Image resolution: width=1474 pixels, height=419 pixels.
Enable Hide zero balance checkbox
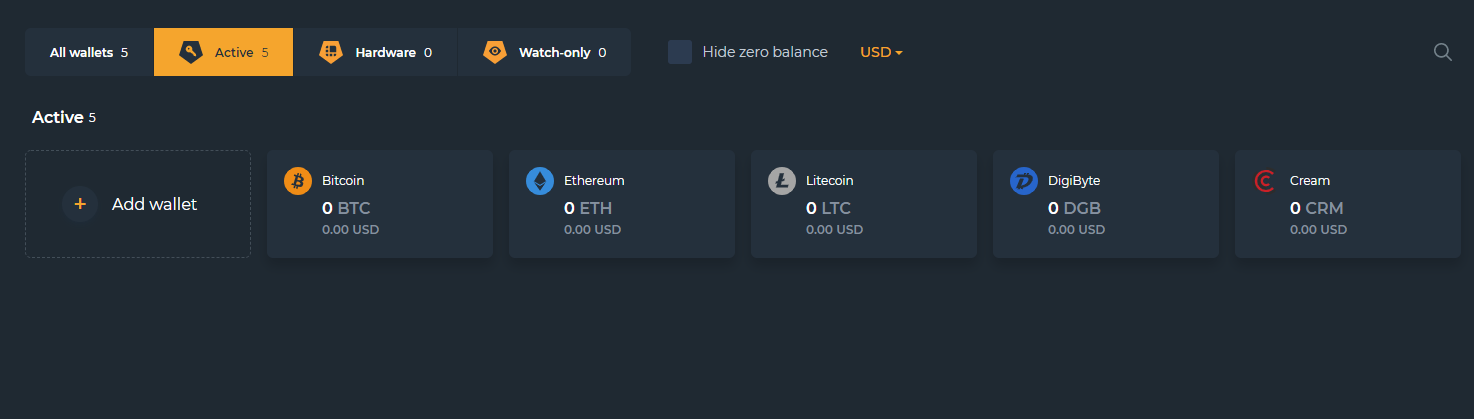point(680,52)
